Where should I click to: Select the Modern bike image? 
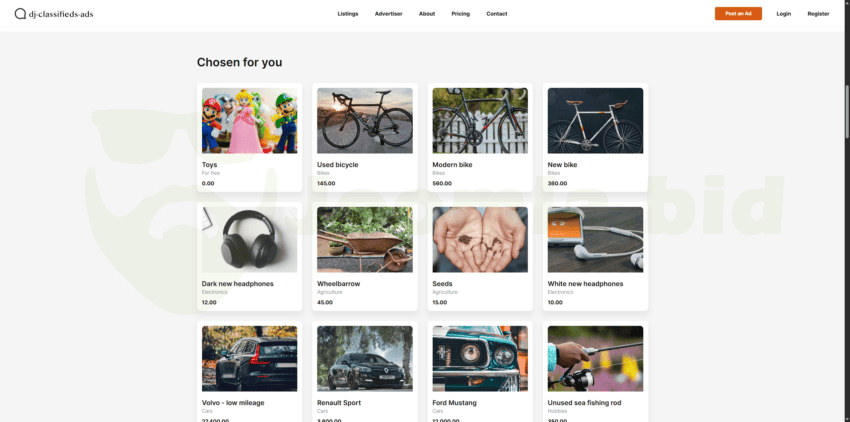[480, 120]
